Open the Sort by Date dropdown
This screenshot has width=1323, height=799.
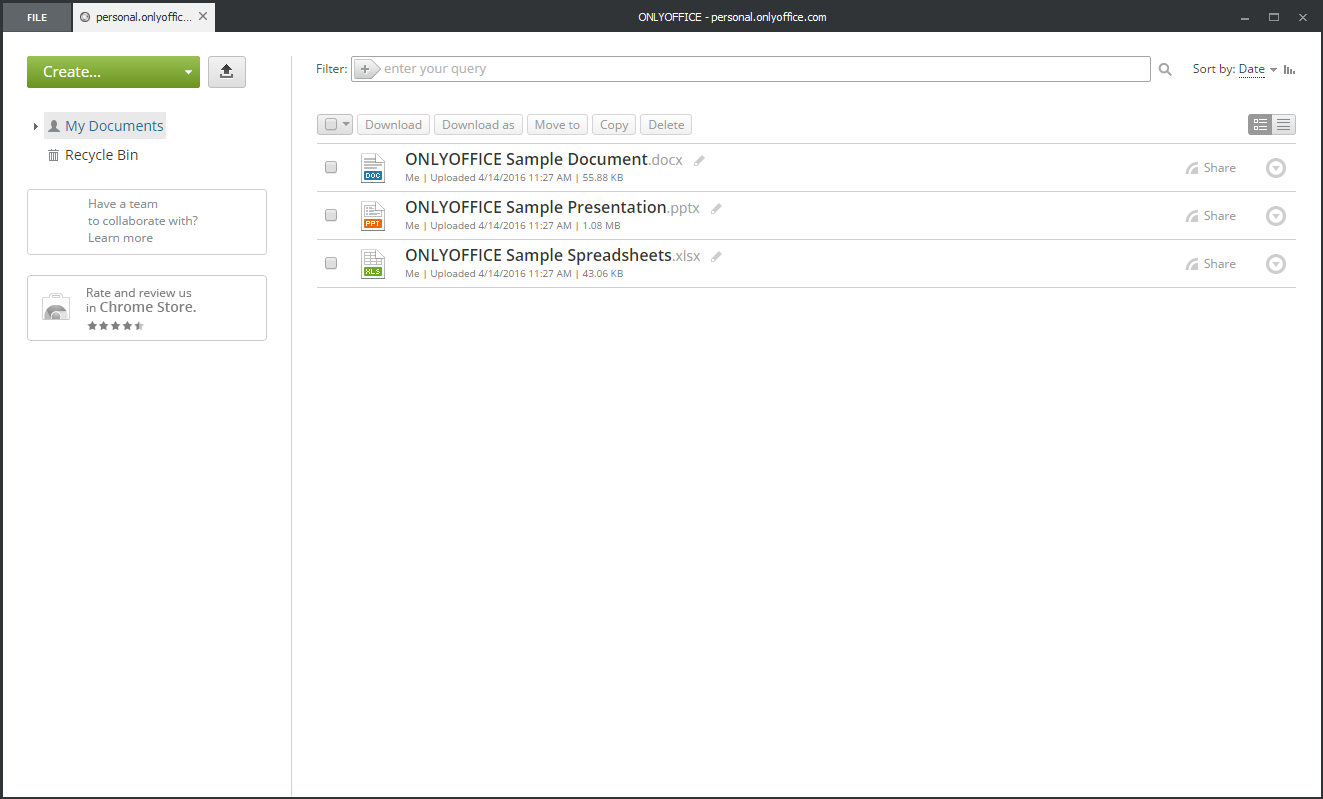[x=1257, y=70]
